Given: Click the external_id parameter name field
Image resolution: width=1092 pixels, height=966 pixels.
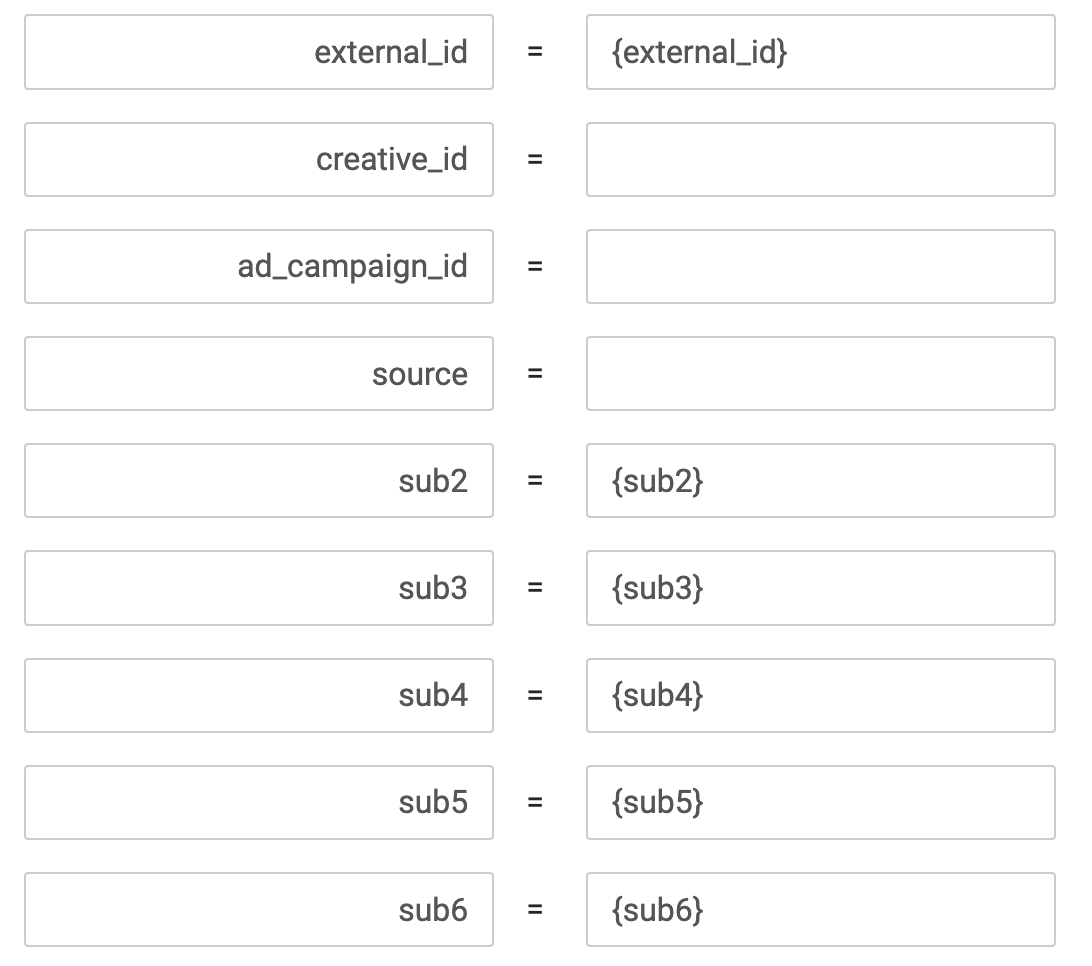Looking at the screenshot, I should coord(259,52).
